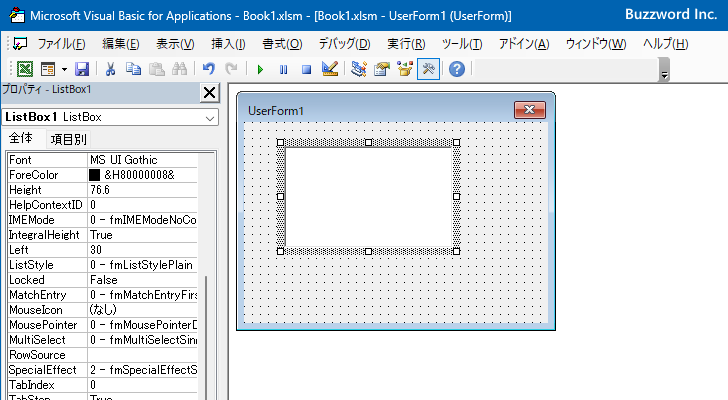The height and width of the screenshot is (400, 728).
Task: Open the Object Browser icon
Action: pyautogui.click(x=405, y=69)
